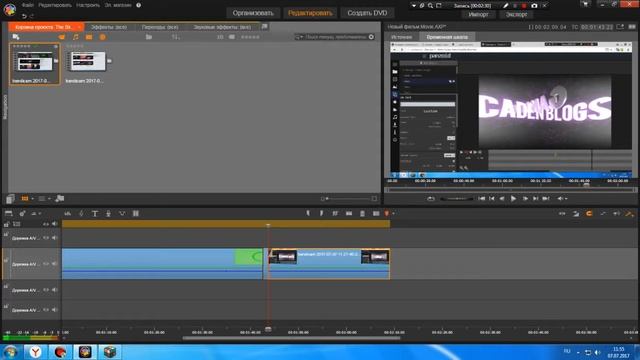This screenshot has height=360, width=640.
Task: Mute the first Дорожка A/V track
Action: pos(55,238)
